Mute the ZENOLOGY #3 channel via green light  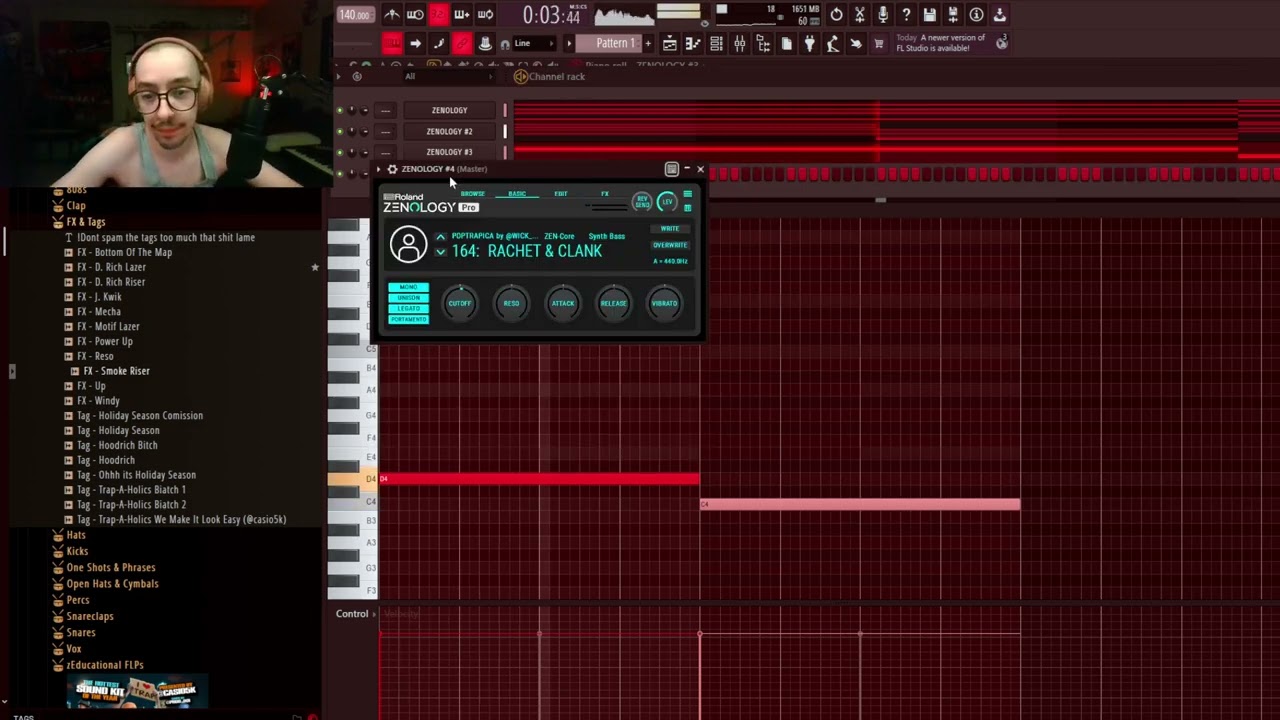pyautogui.click(x=339, y=152)
